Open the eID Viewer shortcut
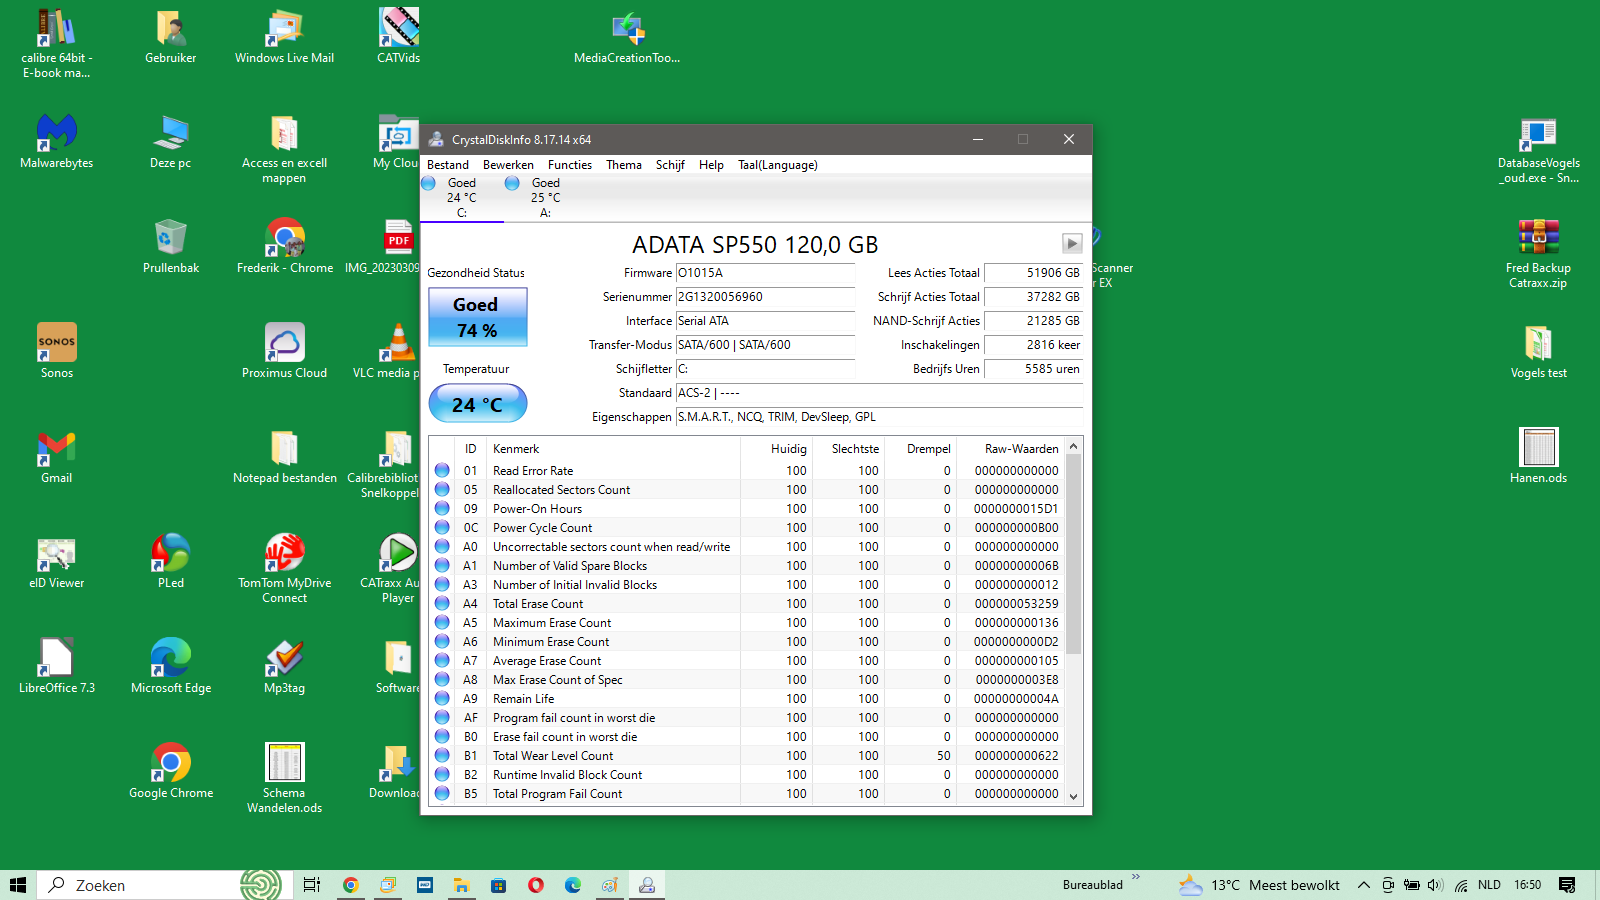1600x900 pixels. coord(57,562)
